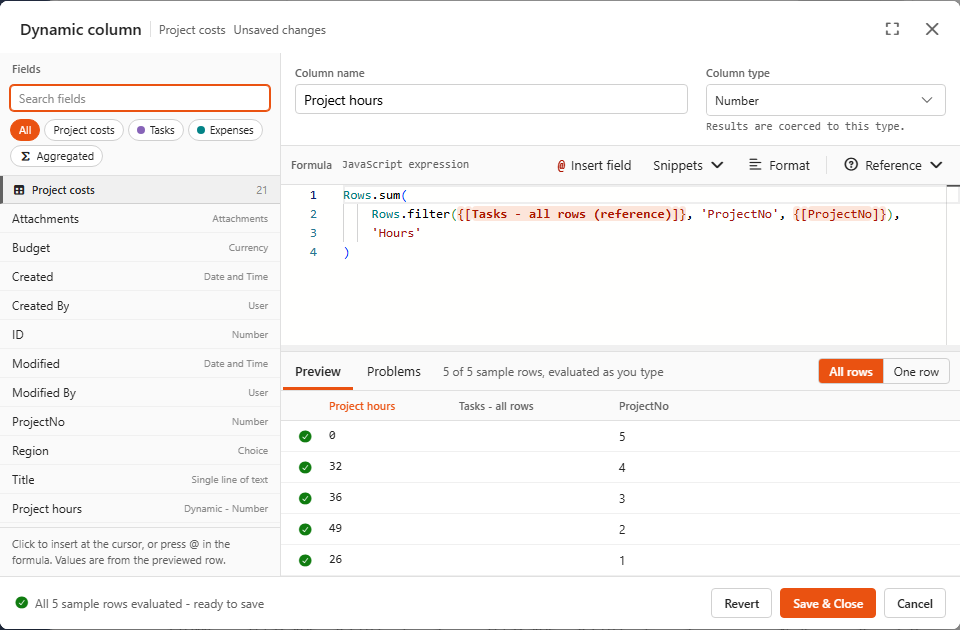Image resolution: width=960 pixels, height=630 pixels.
Task: Open the Snippets dropdown
Action: pos(688,165)
